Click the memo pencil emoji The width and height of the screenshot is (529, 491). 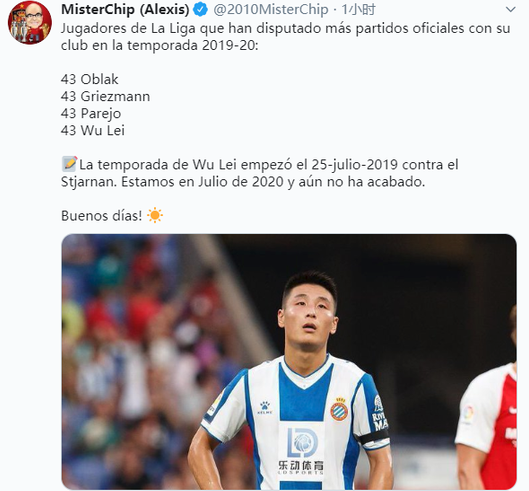[x=70, y=164]
